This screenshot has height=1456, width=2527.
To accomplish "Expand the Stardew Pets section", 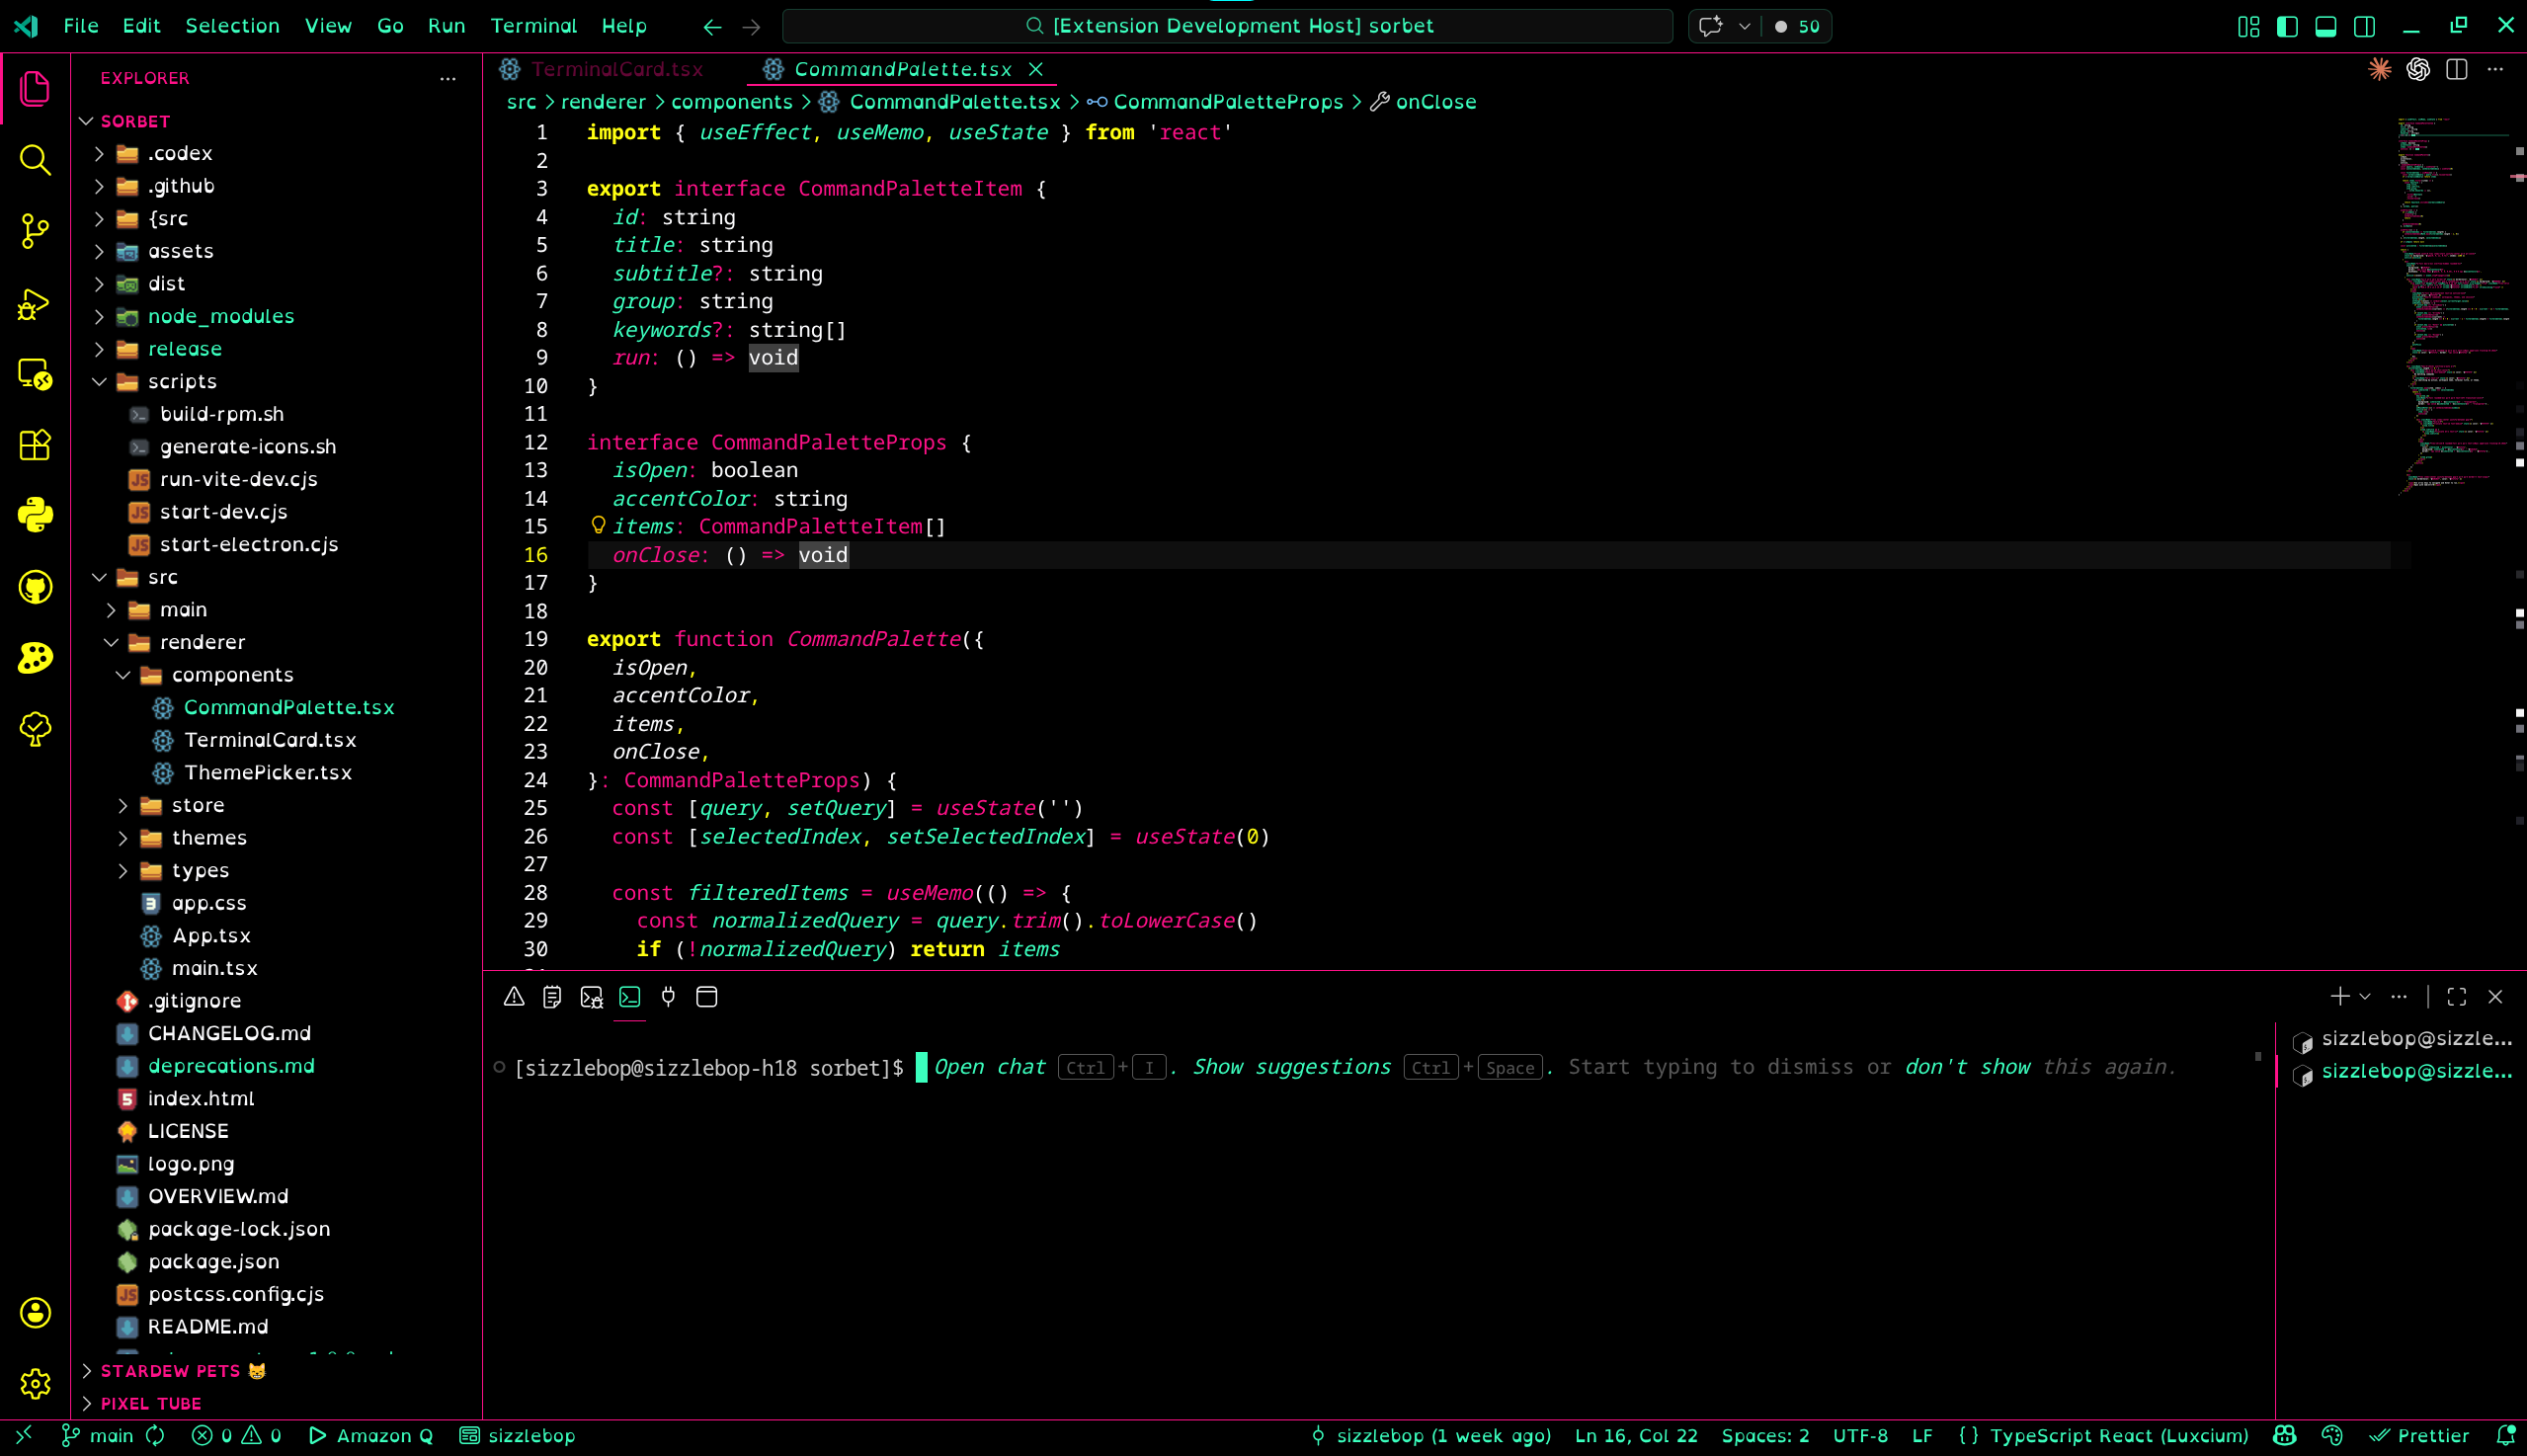I will pos(170,1371).
